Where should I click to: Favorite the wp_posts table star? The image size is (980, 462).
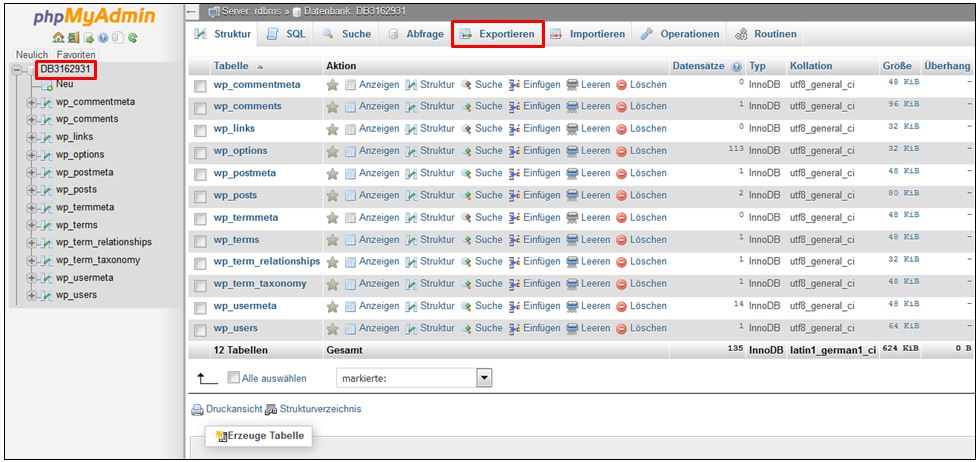tap(332, 196)
